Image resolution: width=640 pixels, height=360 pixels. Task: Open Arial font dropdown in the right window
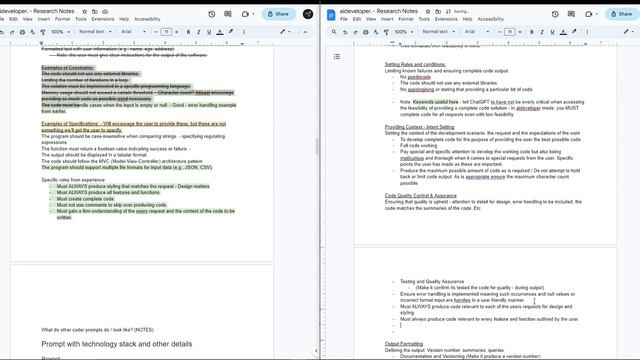point(477,32)
